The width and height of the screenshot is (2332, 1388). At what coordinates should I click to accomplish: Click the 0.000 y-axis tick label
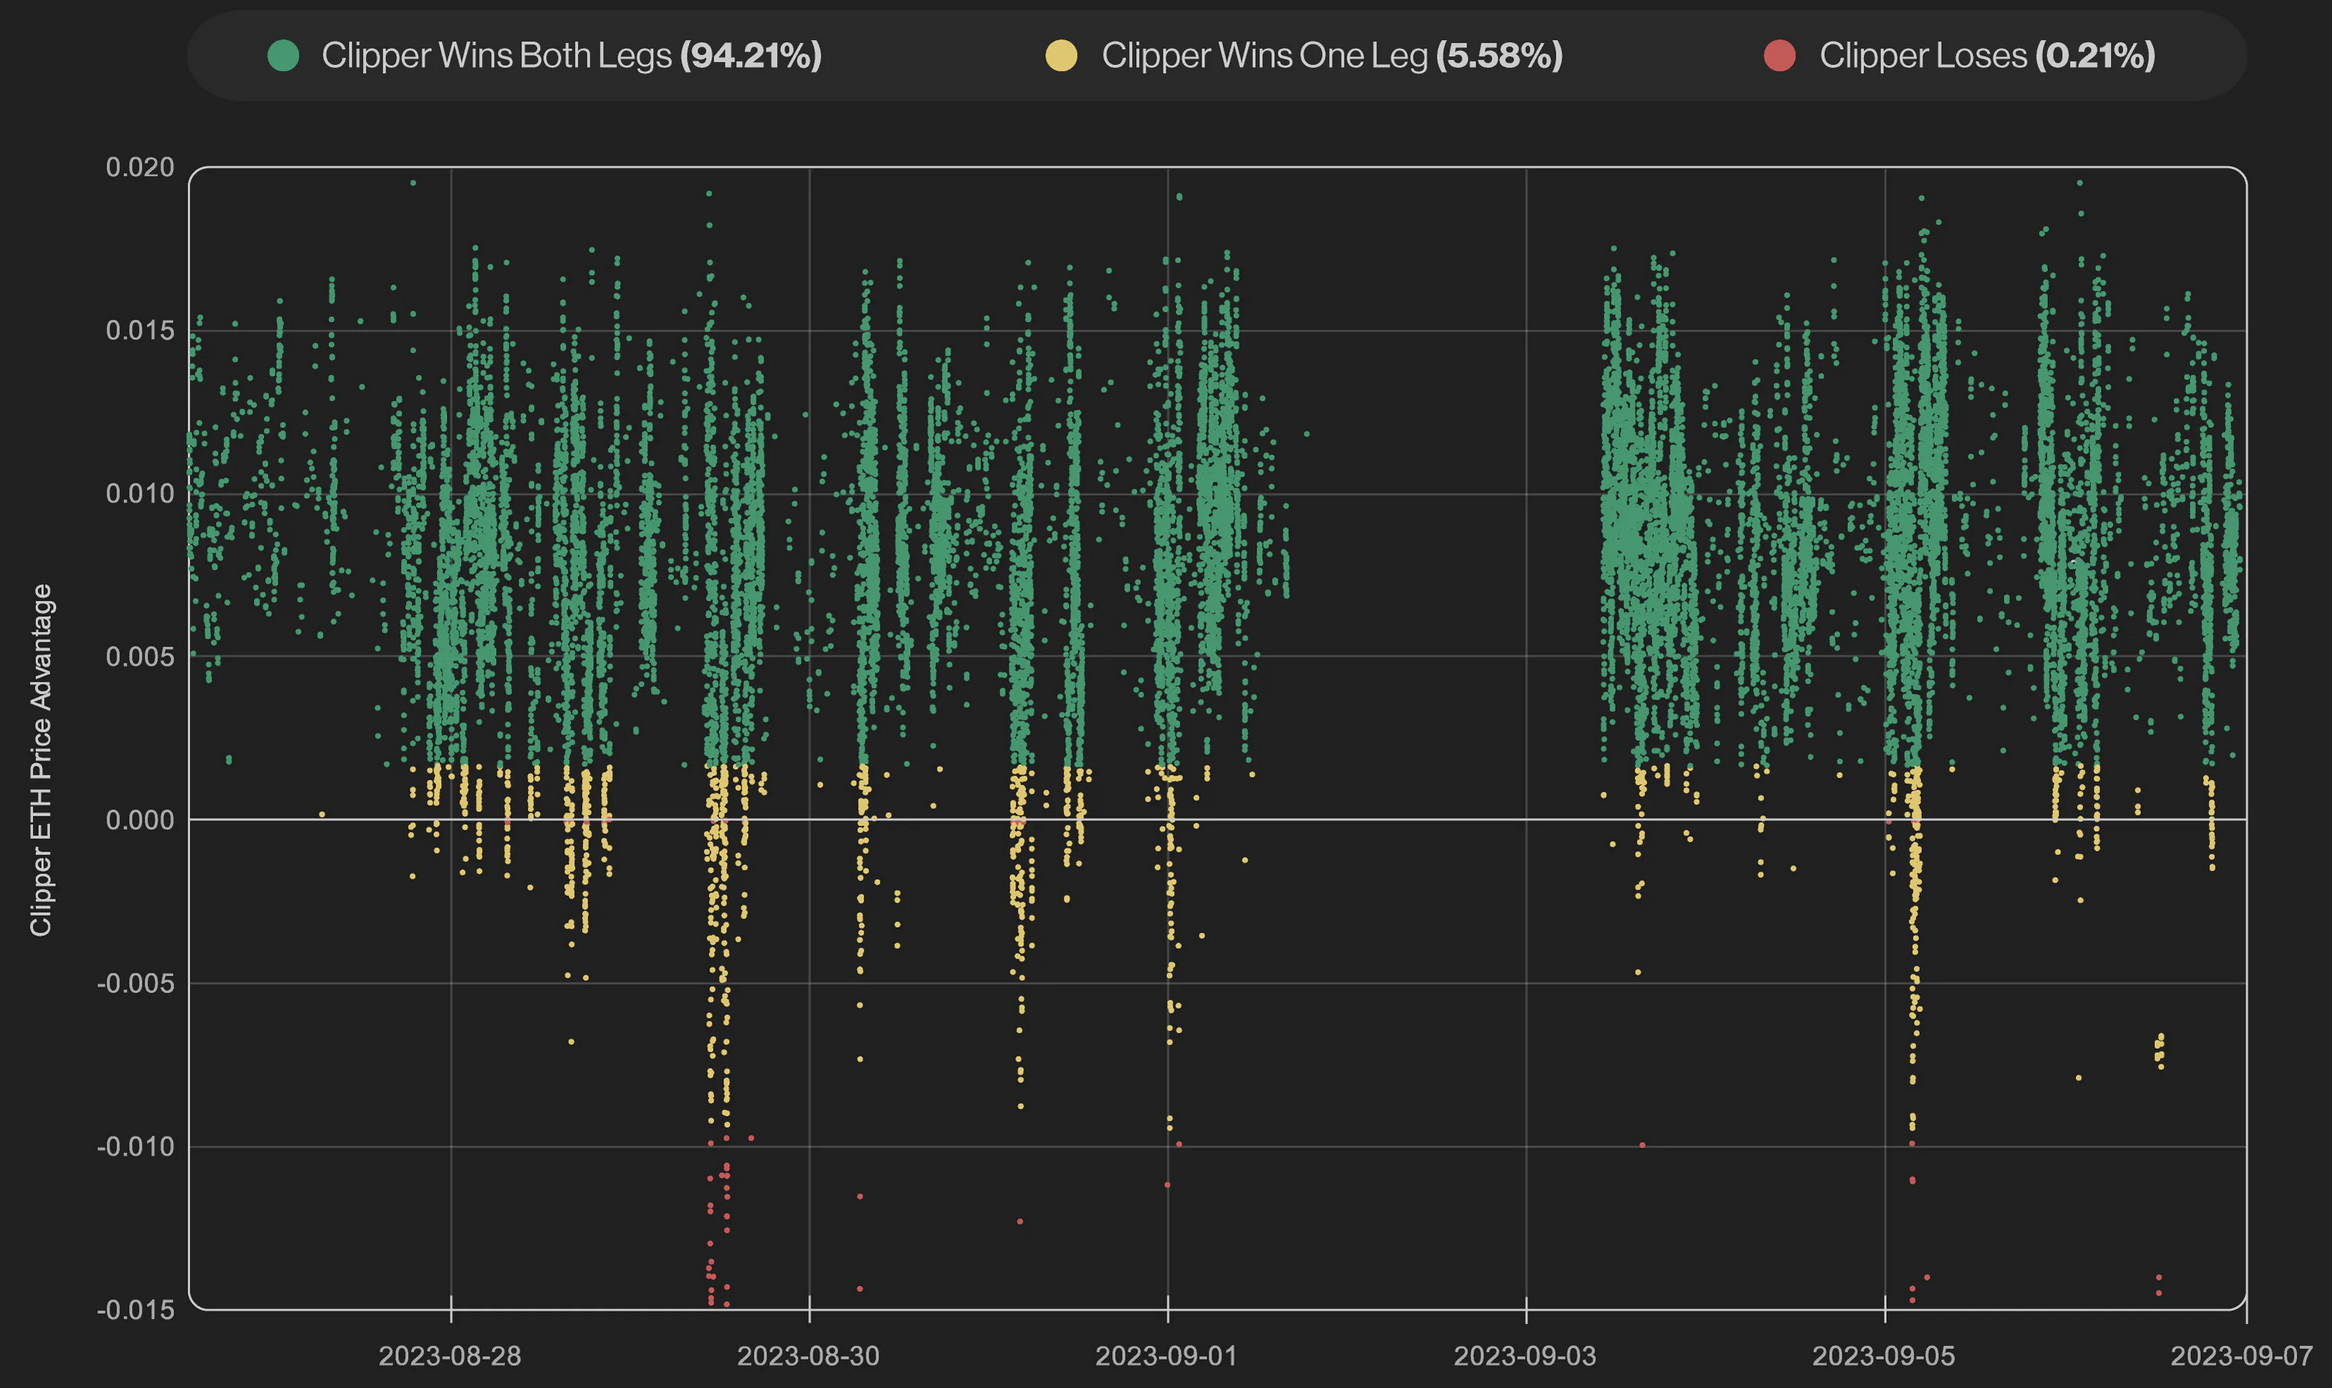tap(140, 820)
